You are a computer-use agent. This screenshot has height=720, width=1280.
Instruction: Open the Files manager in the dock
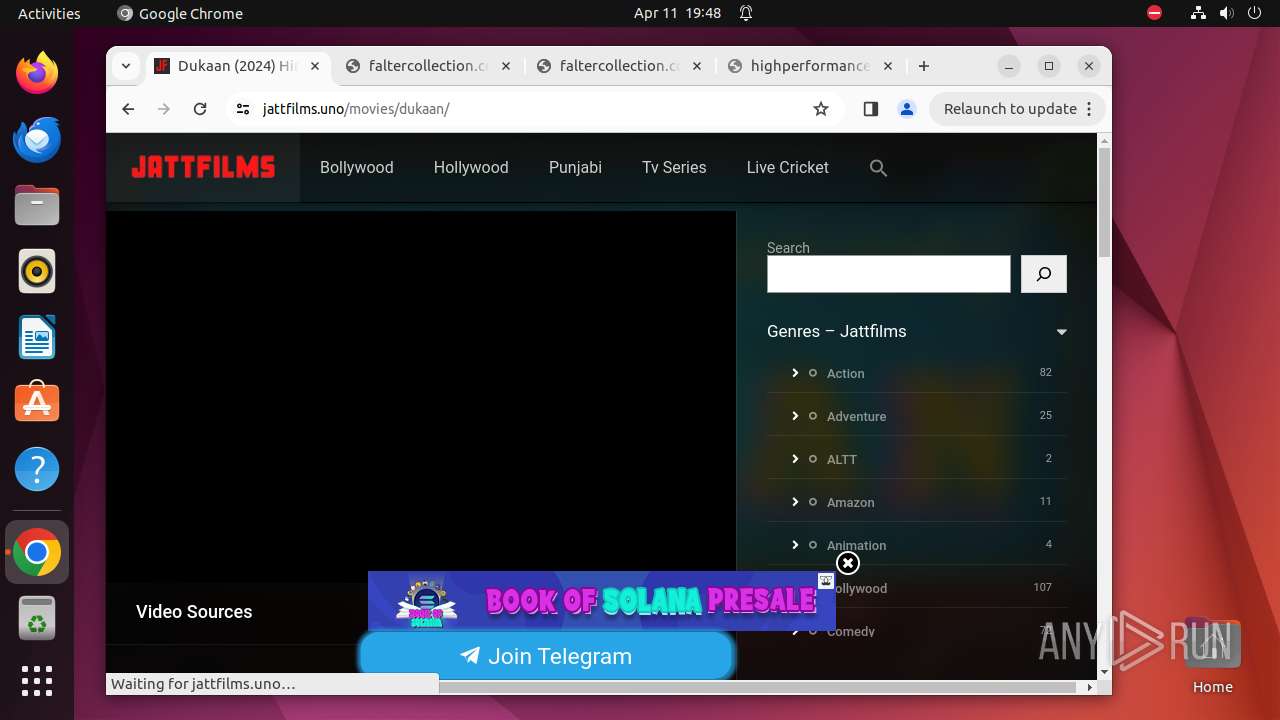(x=37, y=205)
